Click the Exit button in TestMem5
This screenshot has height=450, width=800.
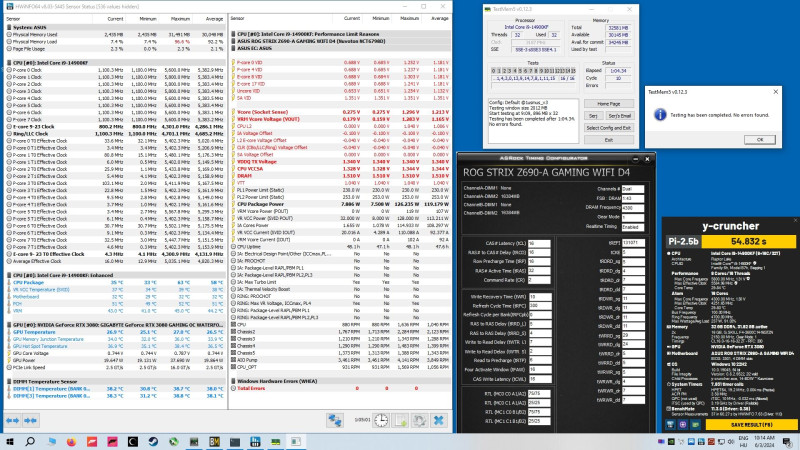coord(609,140)
